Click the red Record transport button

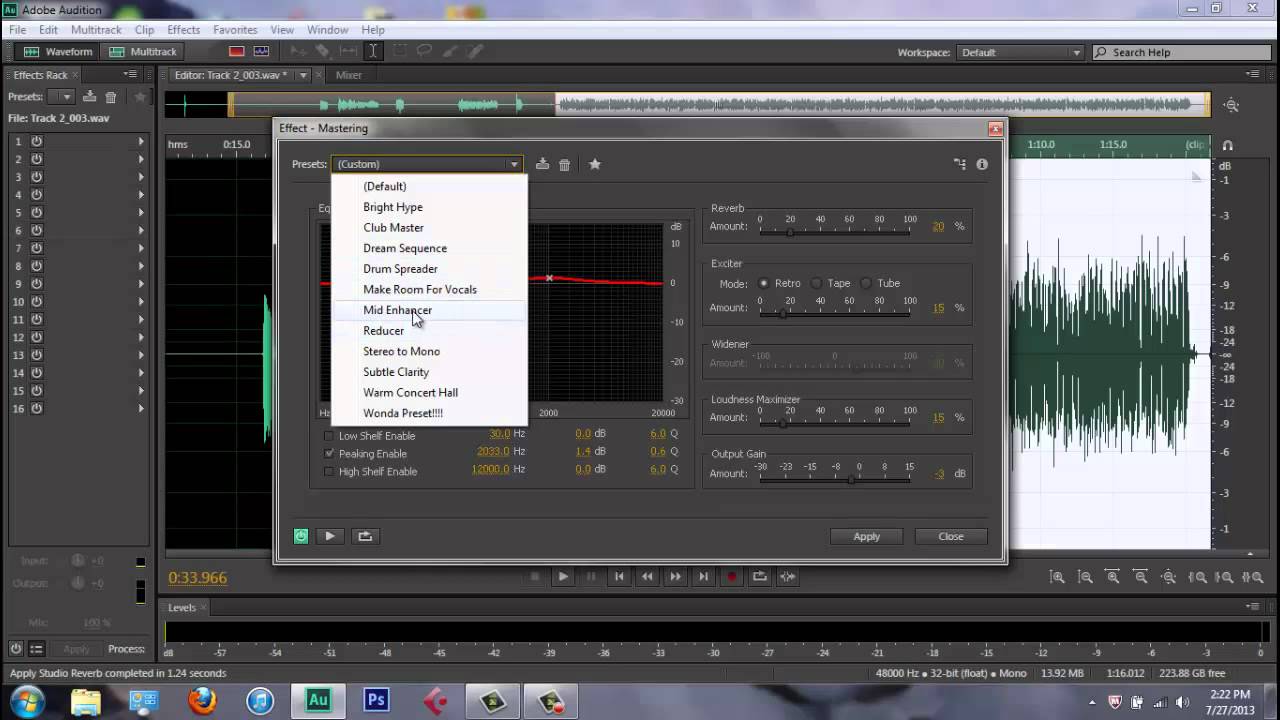click(x=732, y=576)
